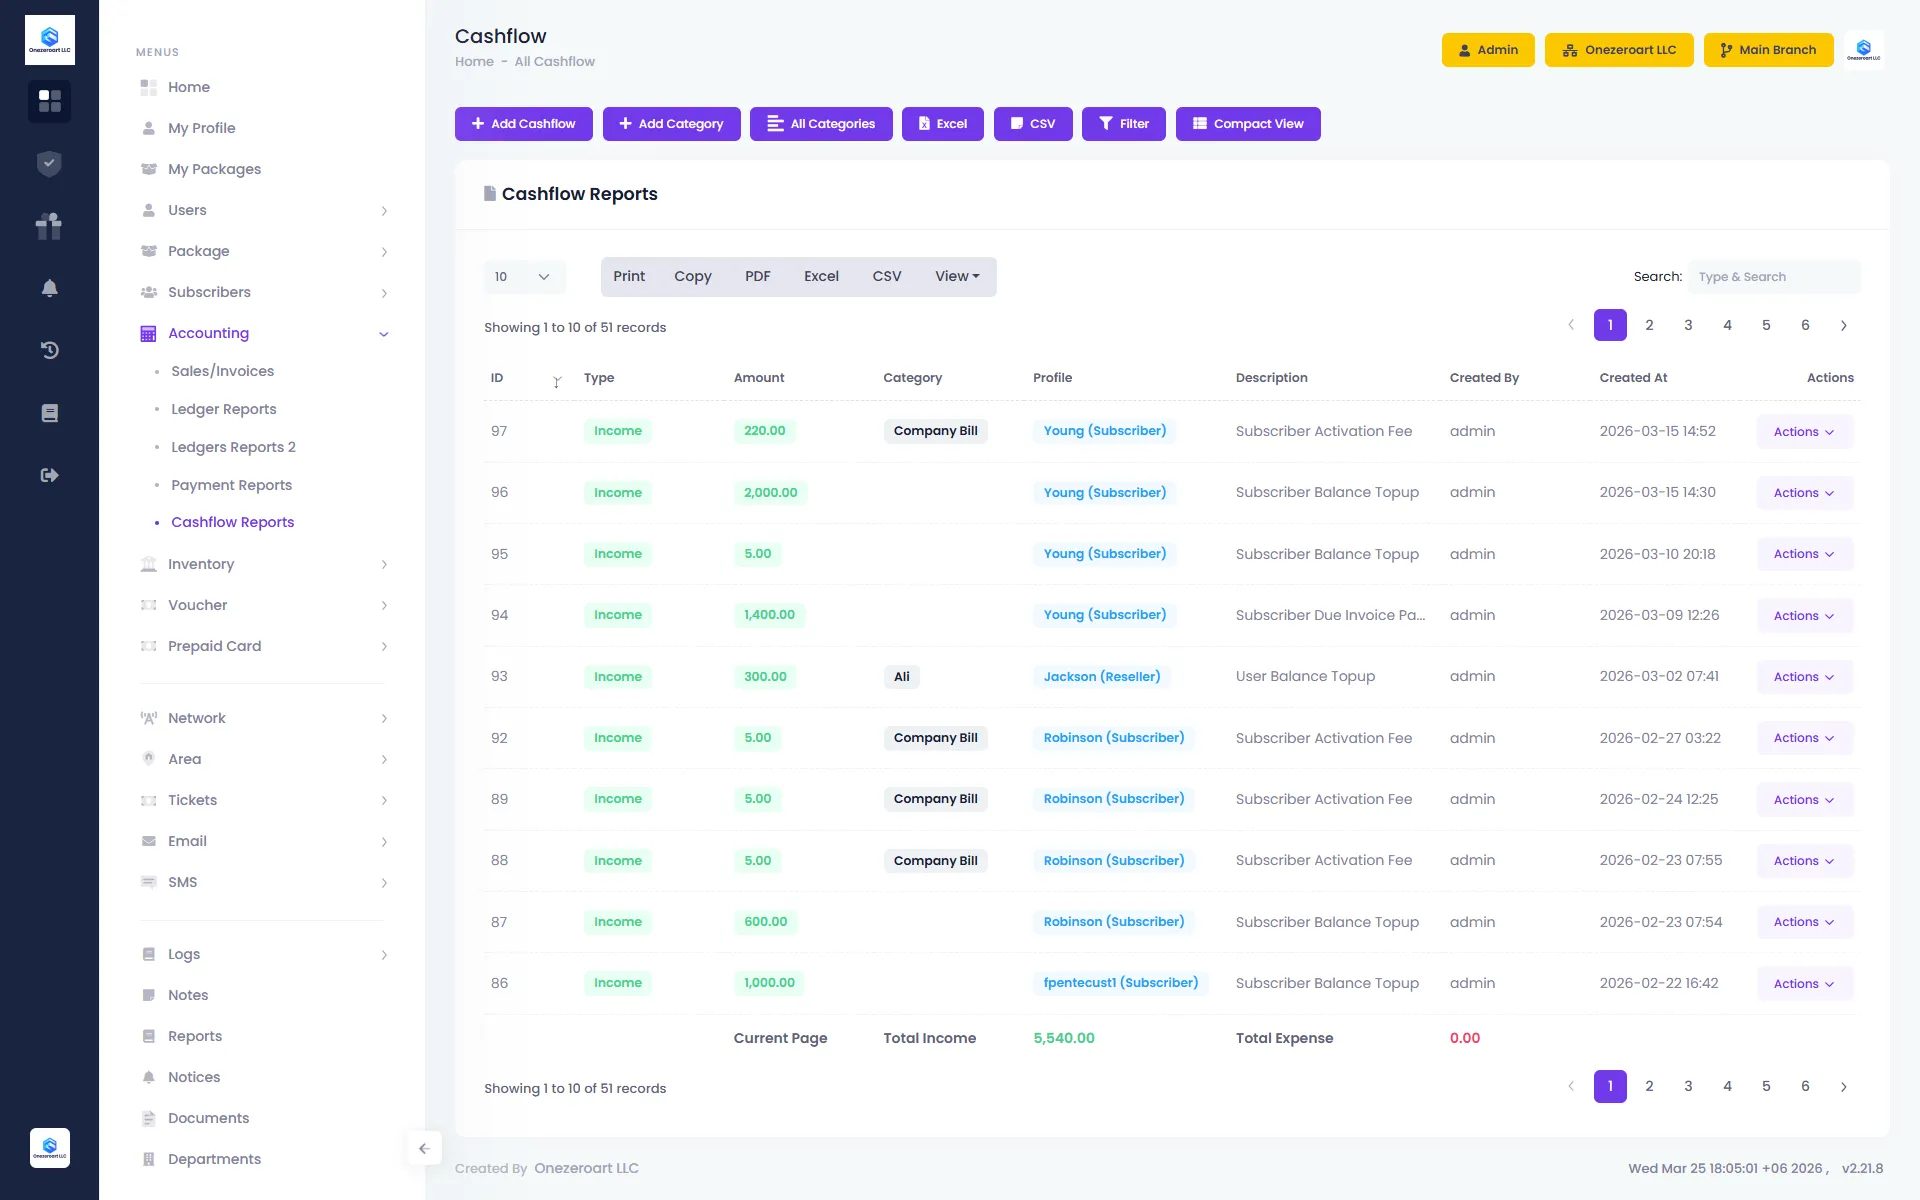This screenshot has width=1920, height=1200.
Task: Open the rows-per-page dropdown showing 10
Action: pos(523,276)
